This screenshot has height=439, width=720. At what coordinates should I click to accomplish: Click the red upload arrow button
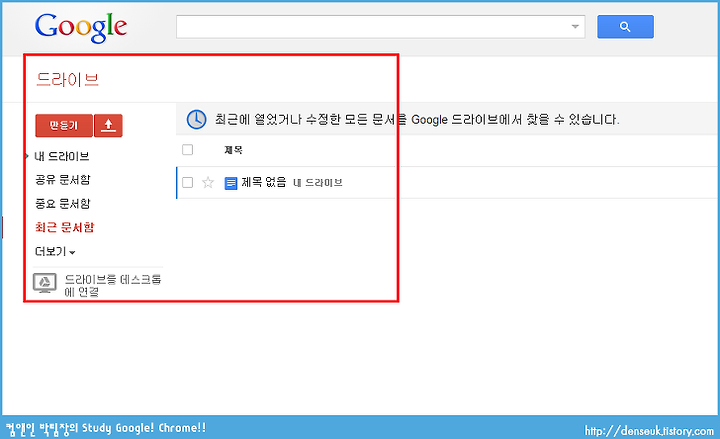click(x=108, y=125)
